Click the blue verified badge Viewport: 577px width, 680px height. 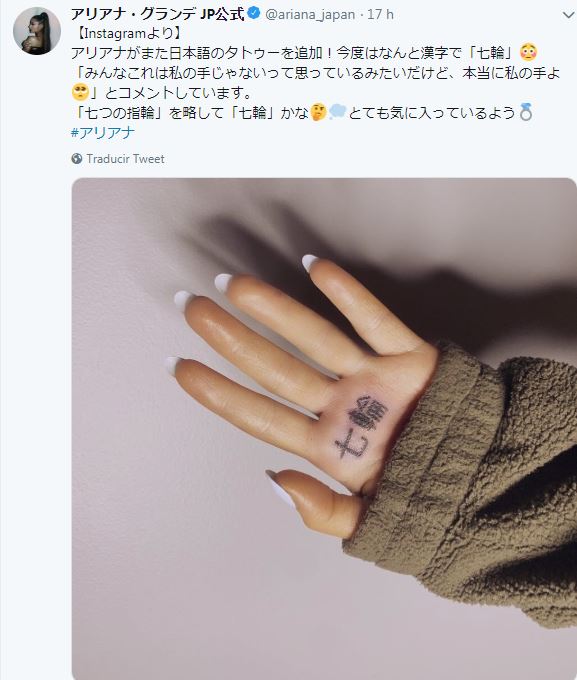253,14
